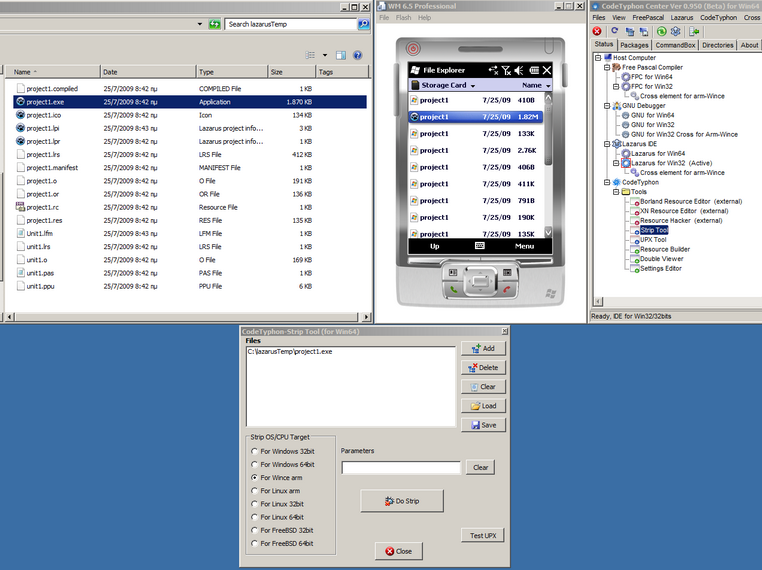Click the red power button on the phone emulator
The image size is (762, 570).
[413, 49]
